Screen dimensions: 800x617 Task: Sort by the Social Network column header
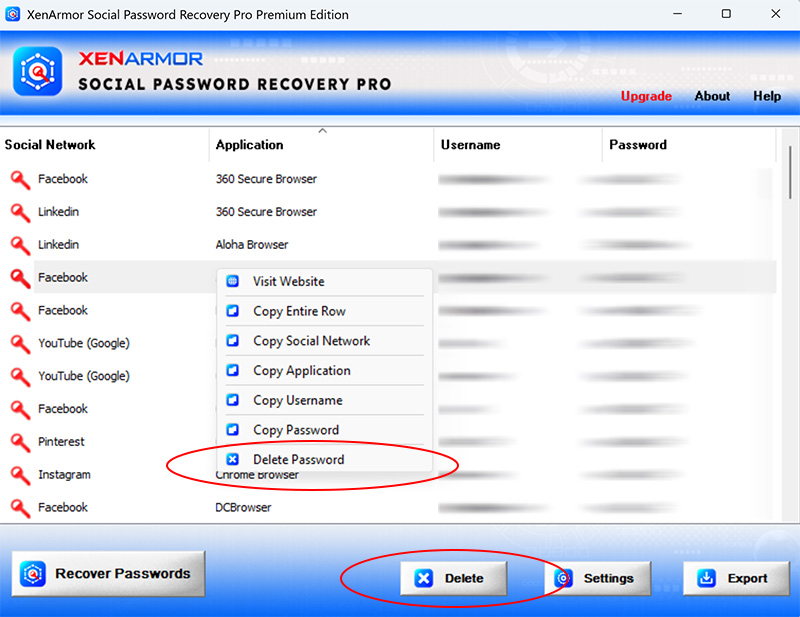(x=105, y=145)
